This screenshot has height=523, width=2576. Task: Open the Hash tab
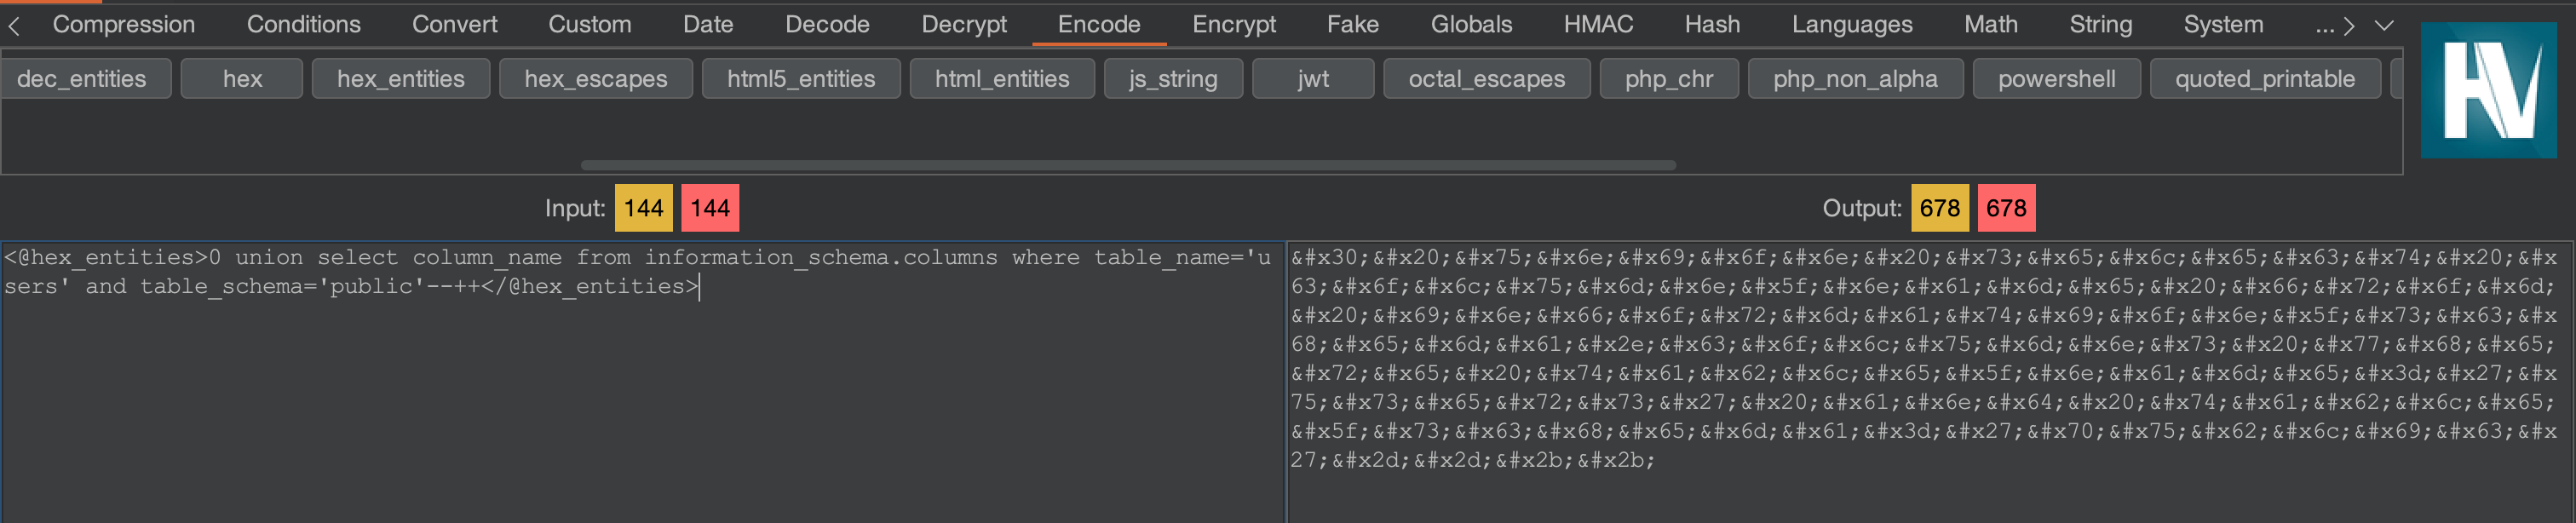coord(1711,25)
